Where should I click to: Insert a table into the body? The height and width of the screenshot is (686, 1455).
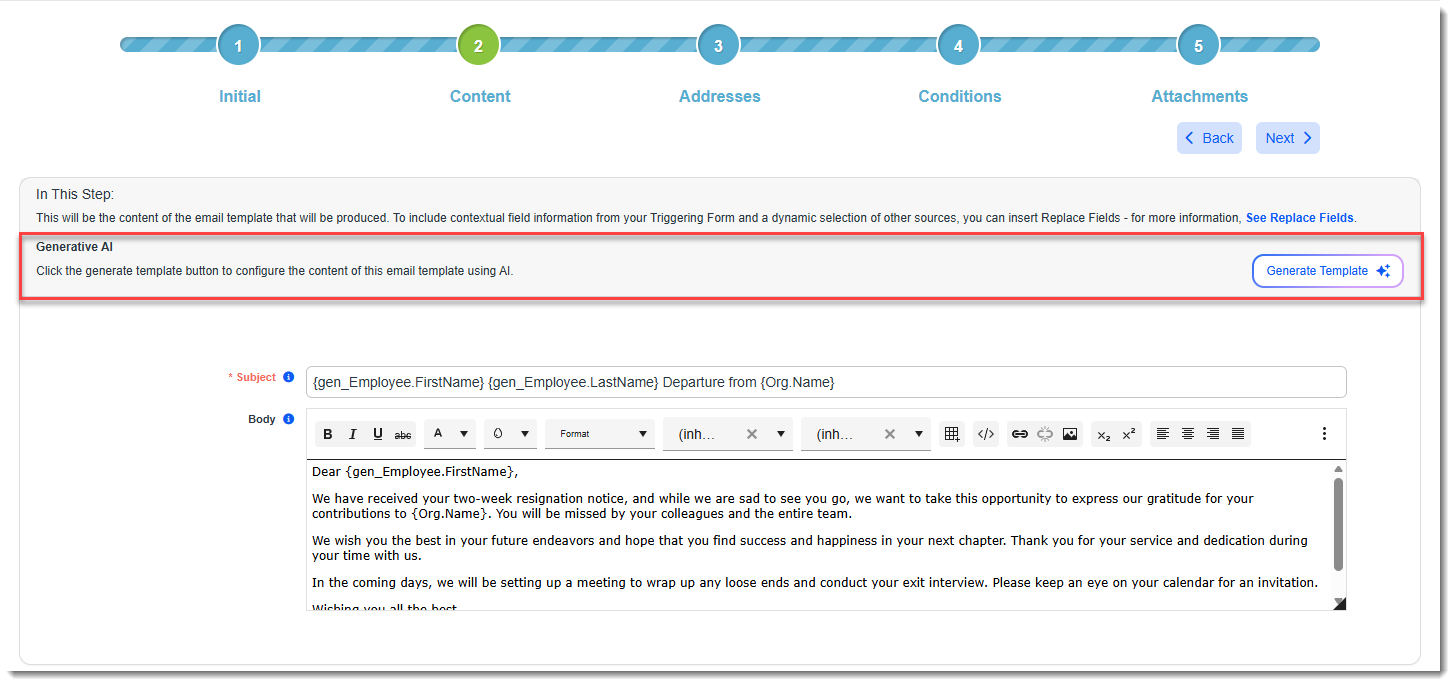coord(952,434)
